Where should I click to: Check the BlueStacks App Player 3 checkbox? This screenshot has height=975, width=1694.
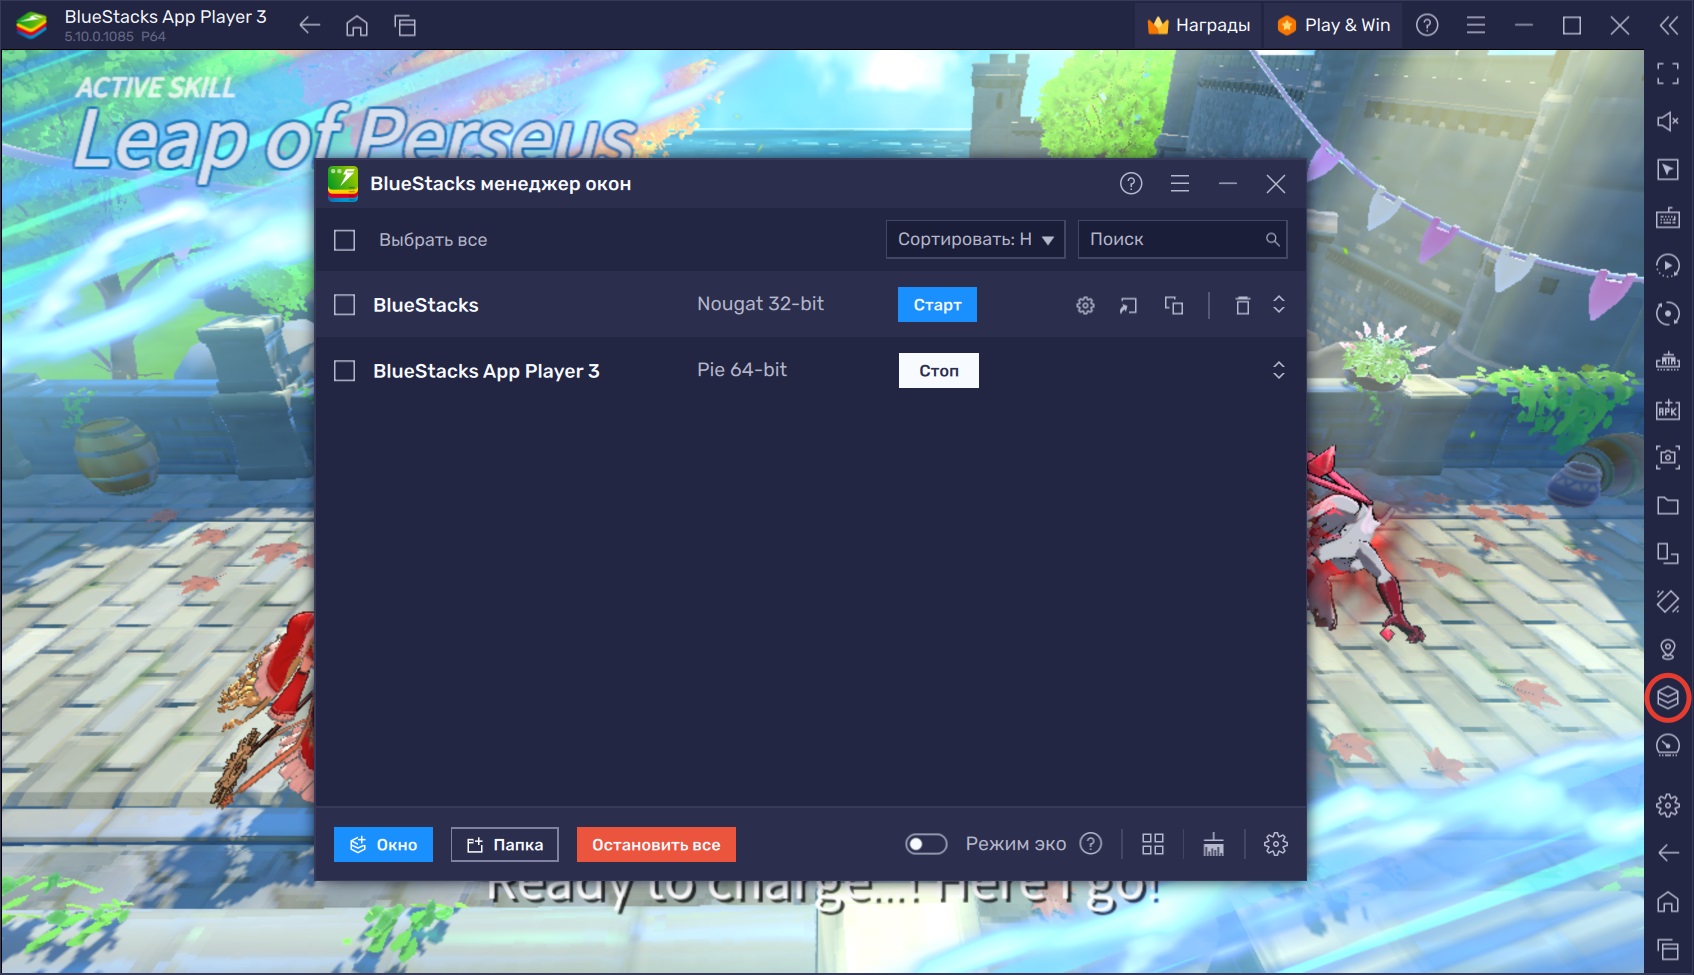coord(344,371)
